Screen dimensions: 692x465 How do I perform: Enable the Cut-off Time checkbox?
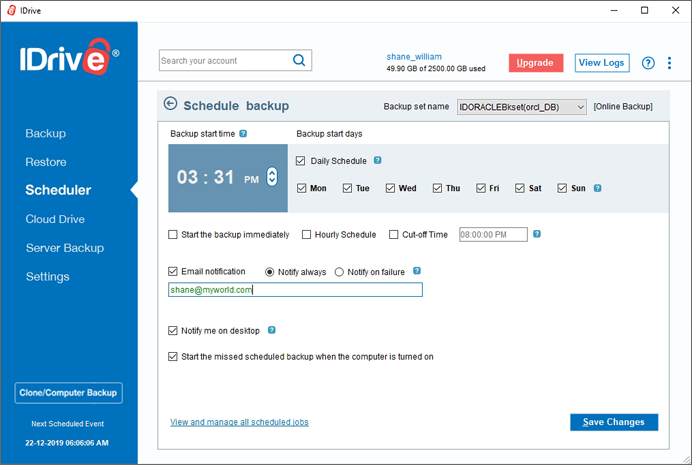(394, 235)
